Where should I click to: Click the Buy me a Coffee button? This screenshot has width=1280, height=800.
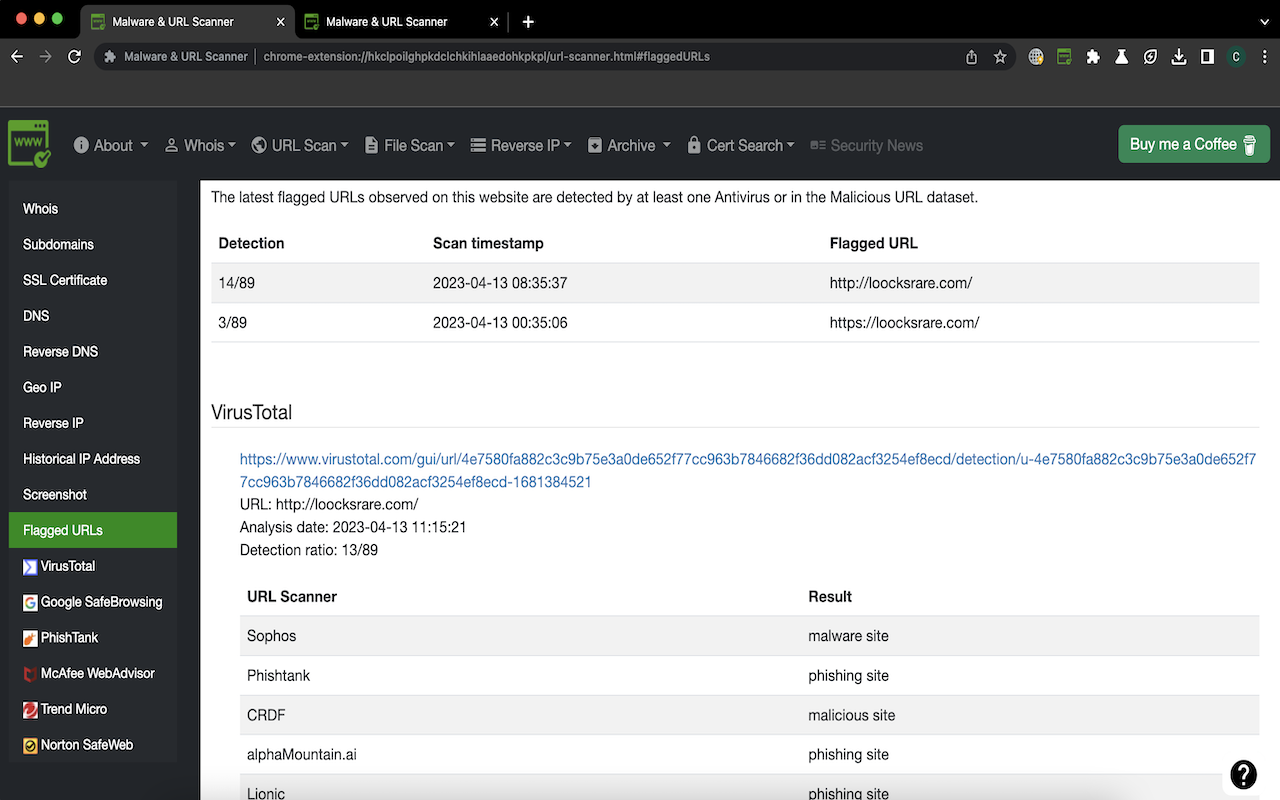click(x=1193, y=144)
